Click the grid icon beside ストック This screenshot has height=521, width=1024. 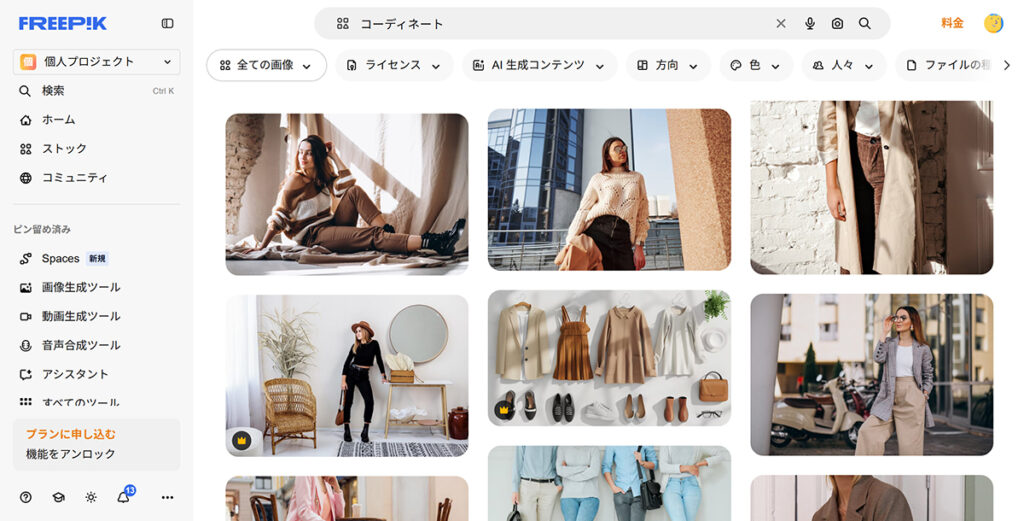coord(25,149)
